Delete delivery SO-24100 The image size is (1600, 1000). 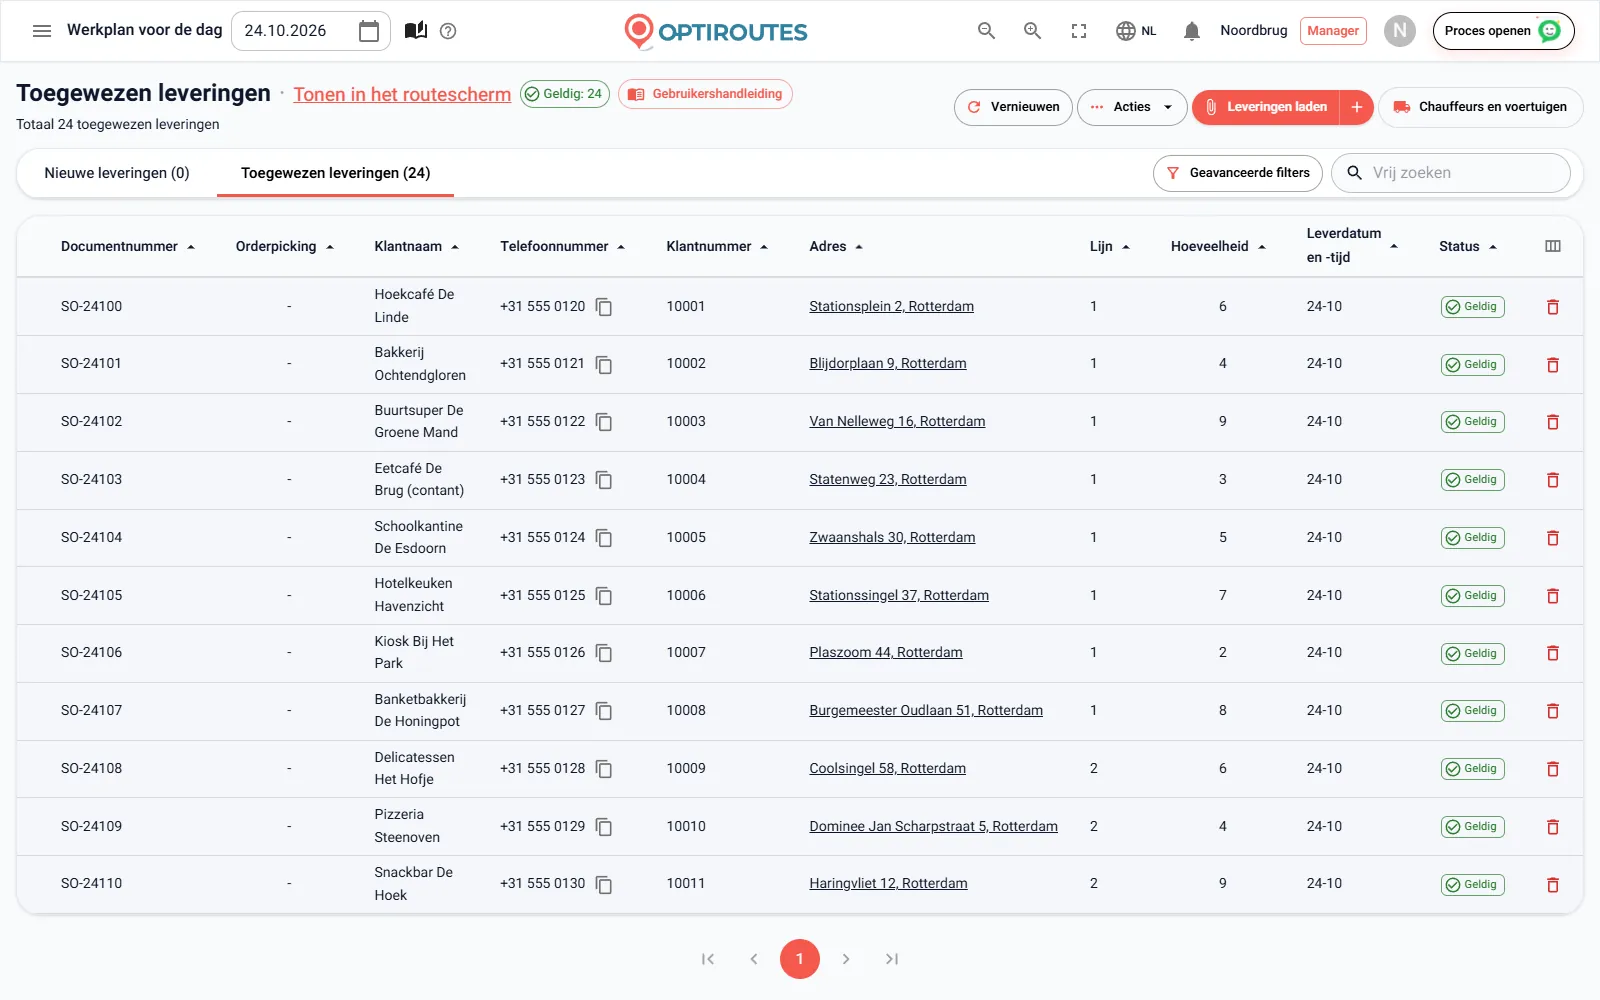click(1553, 307)
